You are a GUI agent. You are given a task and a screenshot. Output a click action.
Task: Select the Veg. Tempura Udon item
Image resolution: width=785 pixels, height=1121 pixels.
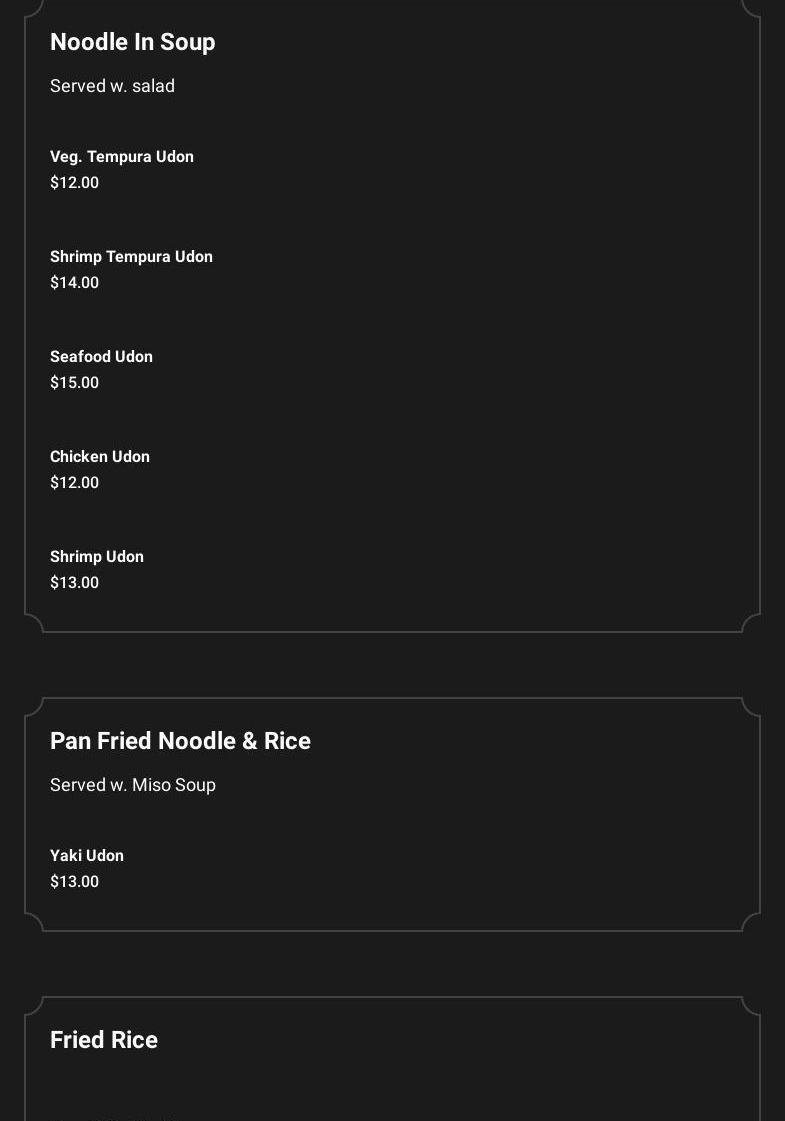coord(122,157)
